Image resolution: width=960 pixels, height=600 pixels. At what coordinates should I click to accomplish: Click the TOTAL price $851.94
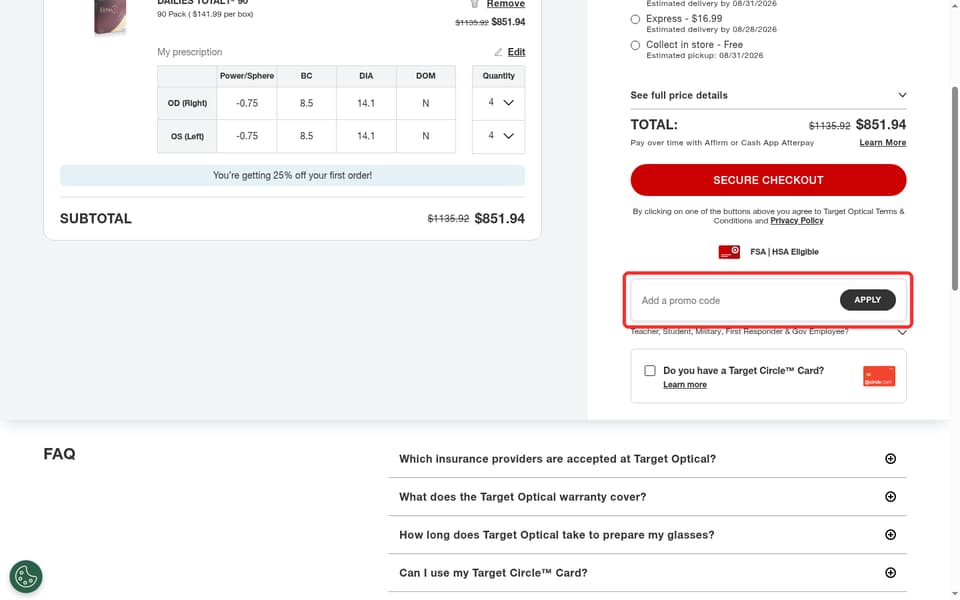pos(881,125)
